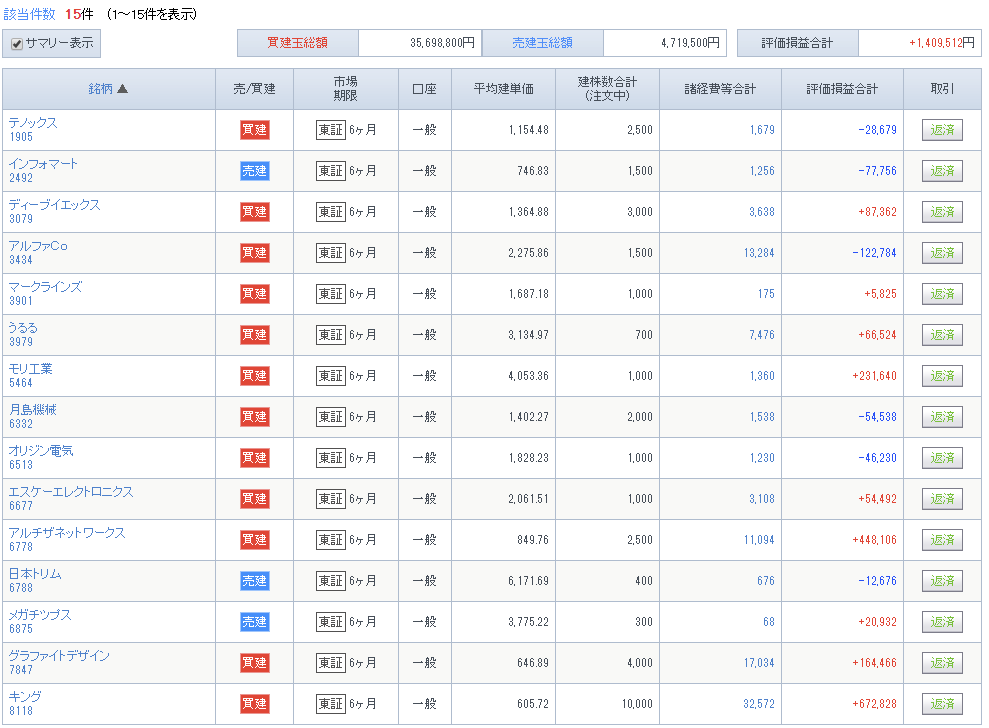Click 平均建単価 column header
This screenshot has height=728, width=989.
503,89
